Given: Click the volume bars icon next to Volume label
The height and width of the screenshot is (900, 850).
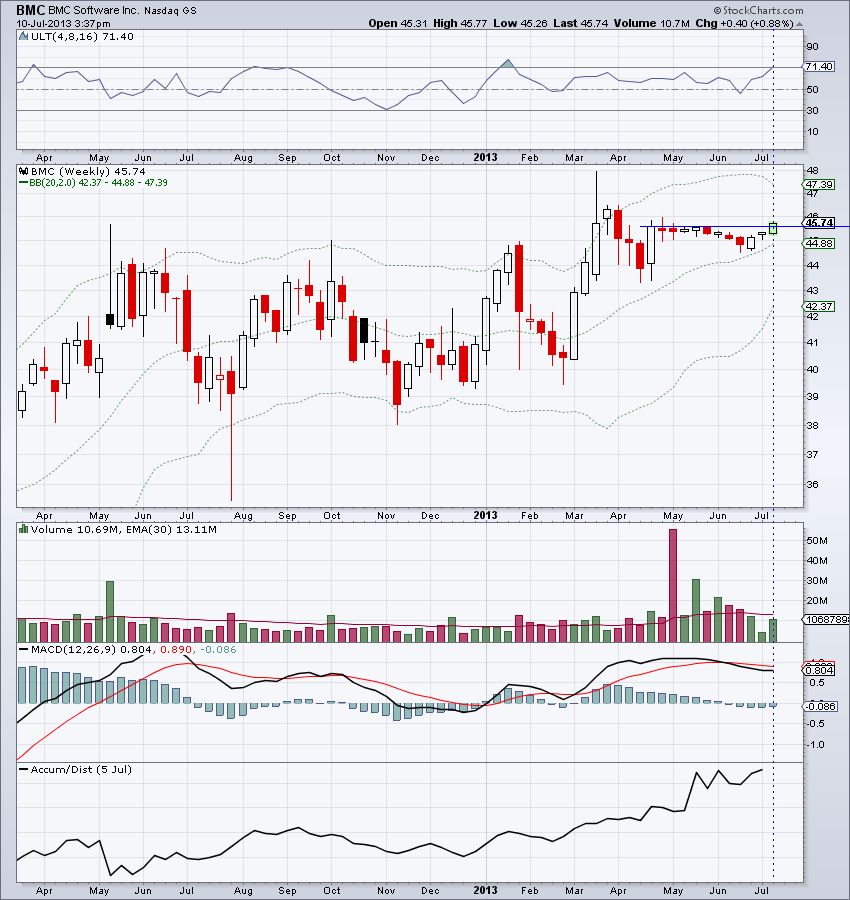Looking at the screenshot, I should [24, 529].
